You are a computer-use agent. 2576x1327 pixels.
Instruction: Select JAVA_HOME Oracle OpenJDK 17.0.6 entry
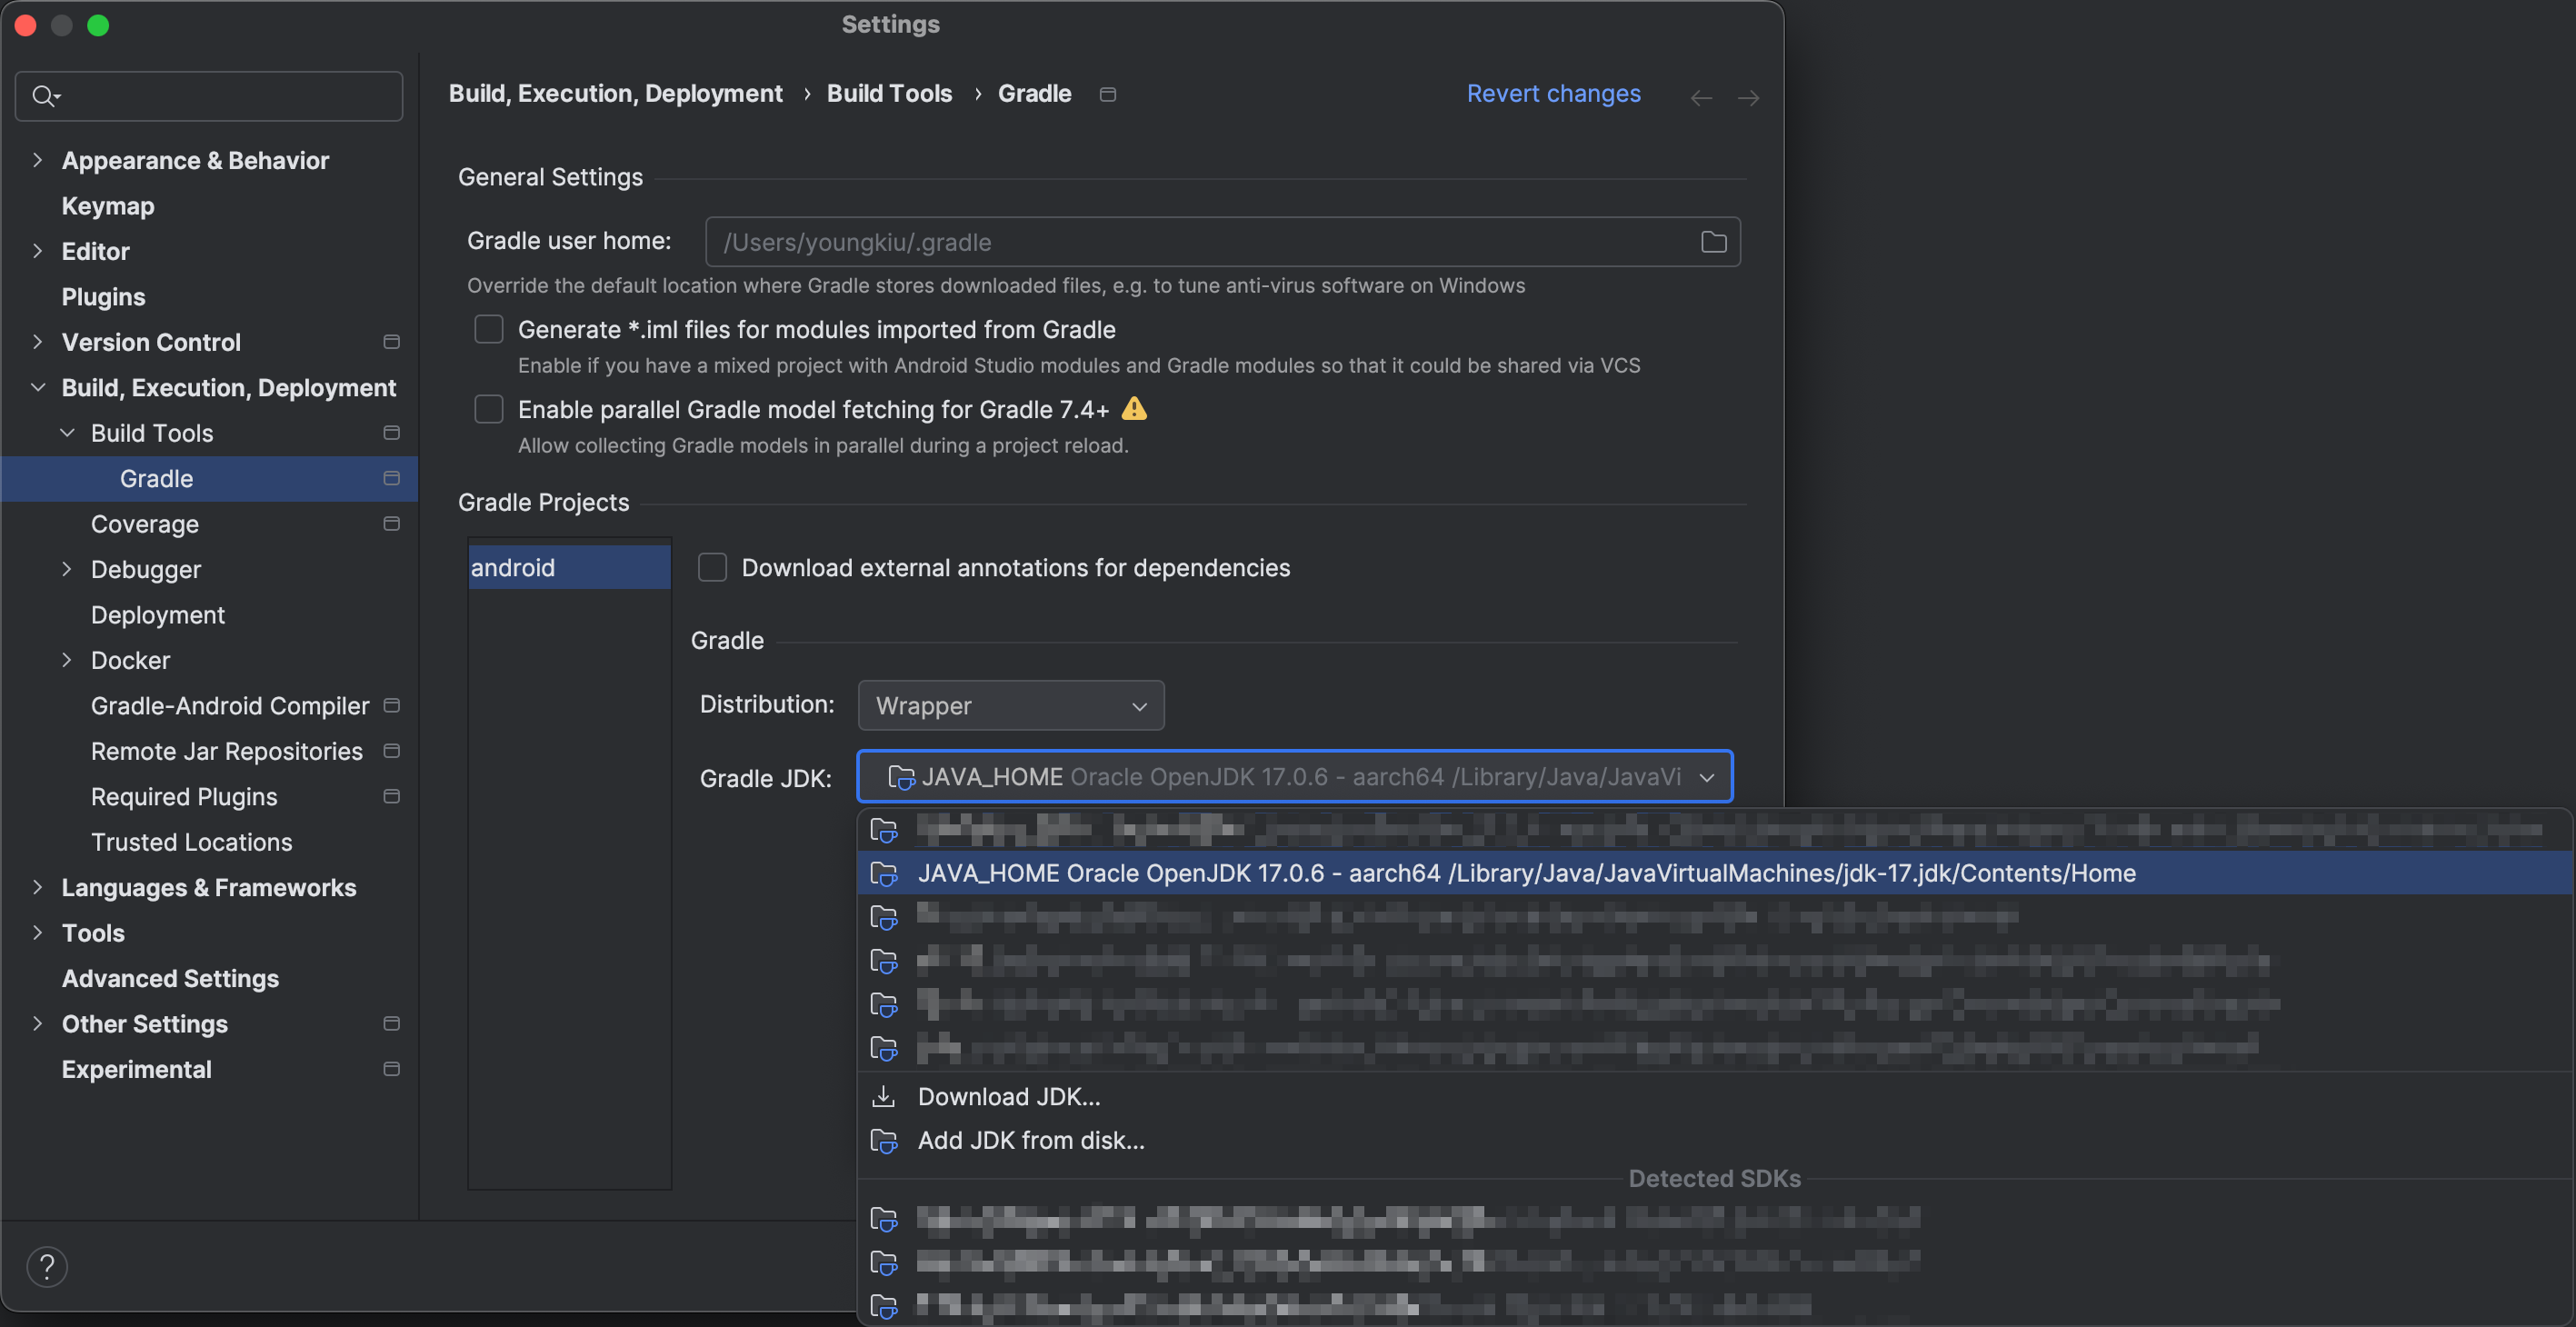1525,873
